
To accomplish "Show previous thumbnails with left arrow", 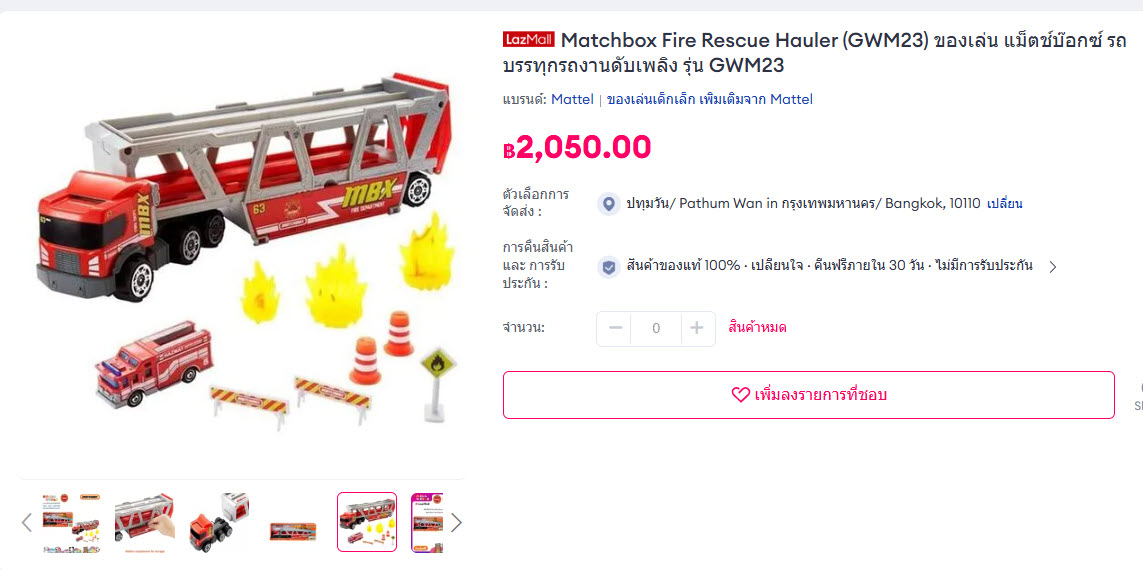I will [x=27, y=523].
